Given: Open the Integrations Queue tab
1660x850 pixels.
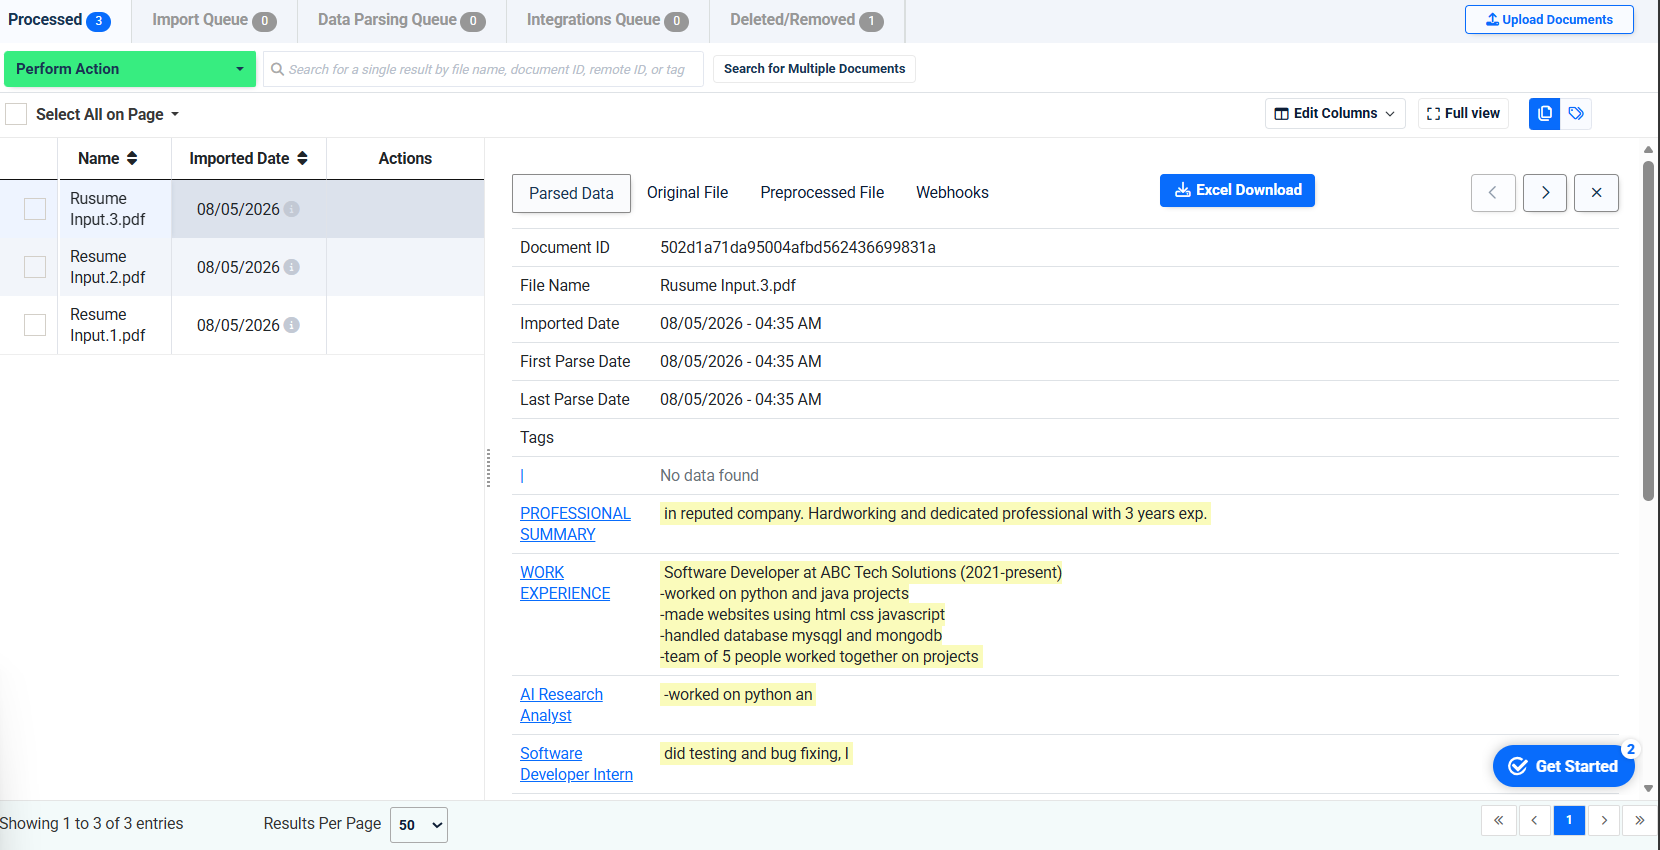Looking at the screenshot, I should pyautogui.click(x=607, y=20).
